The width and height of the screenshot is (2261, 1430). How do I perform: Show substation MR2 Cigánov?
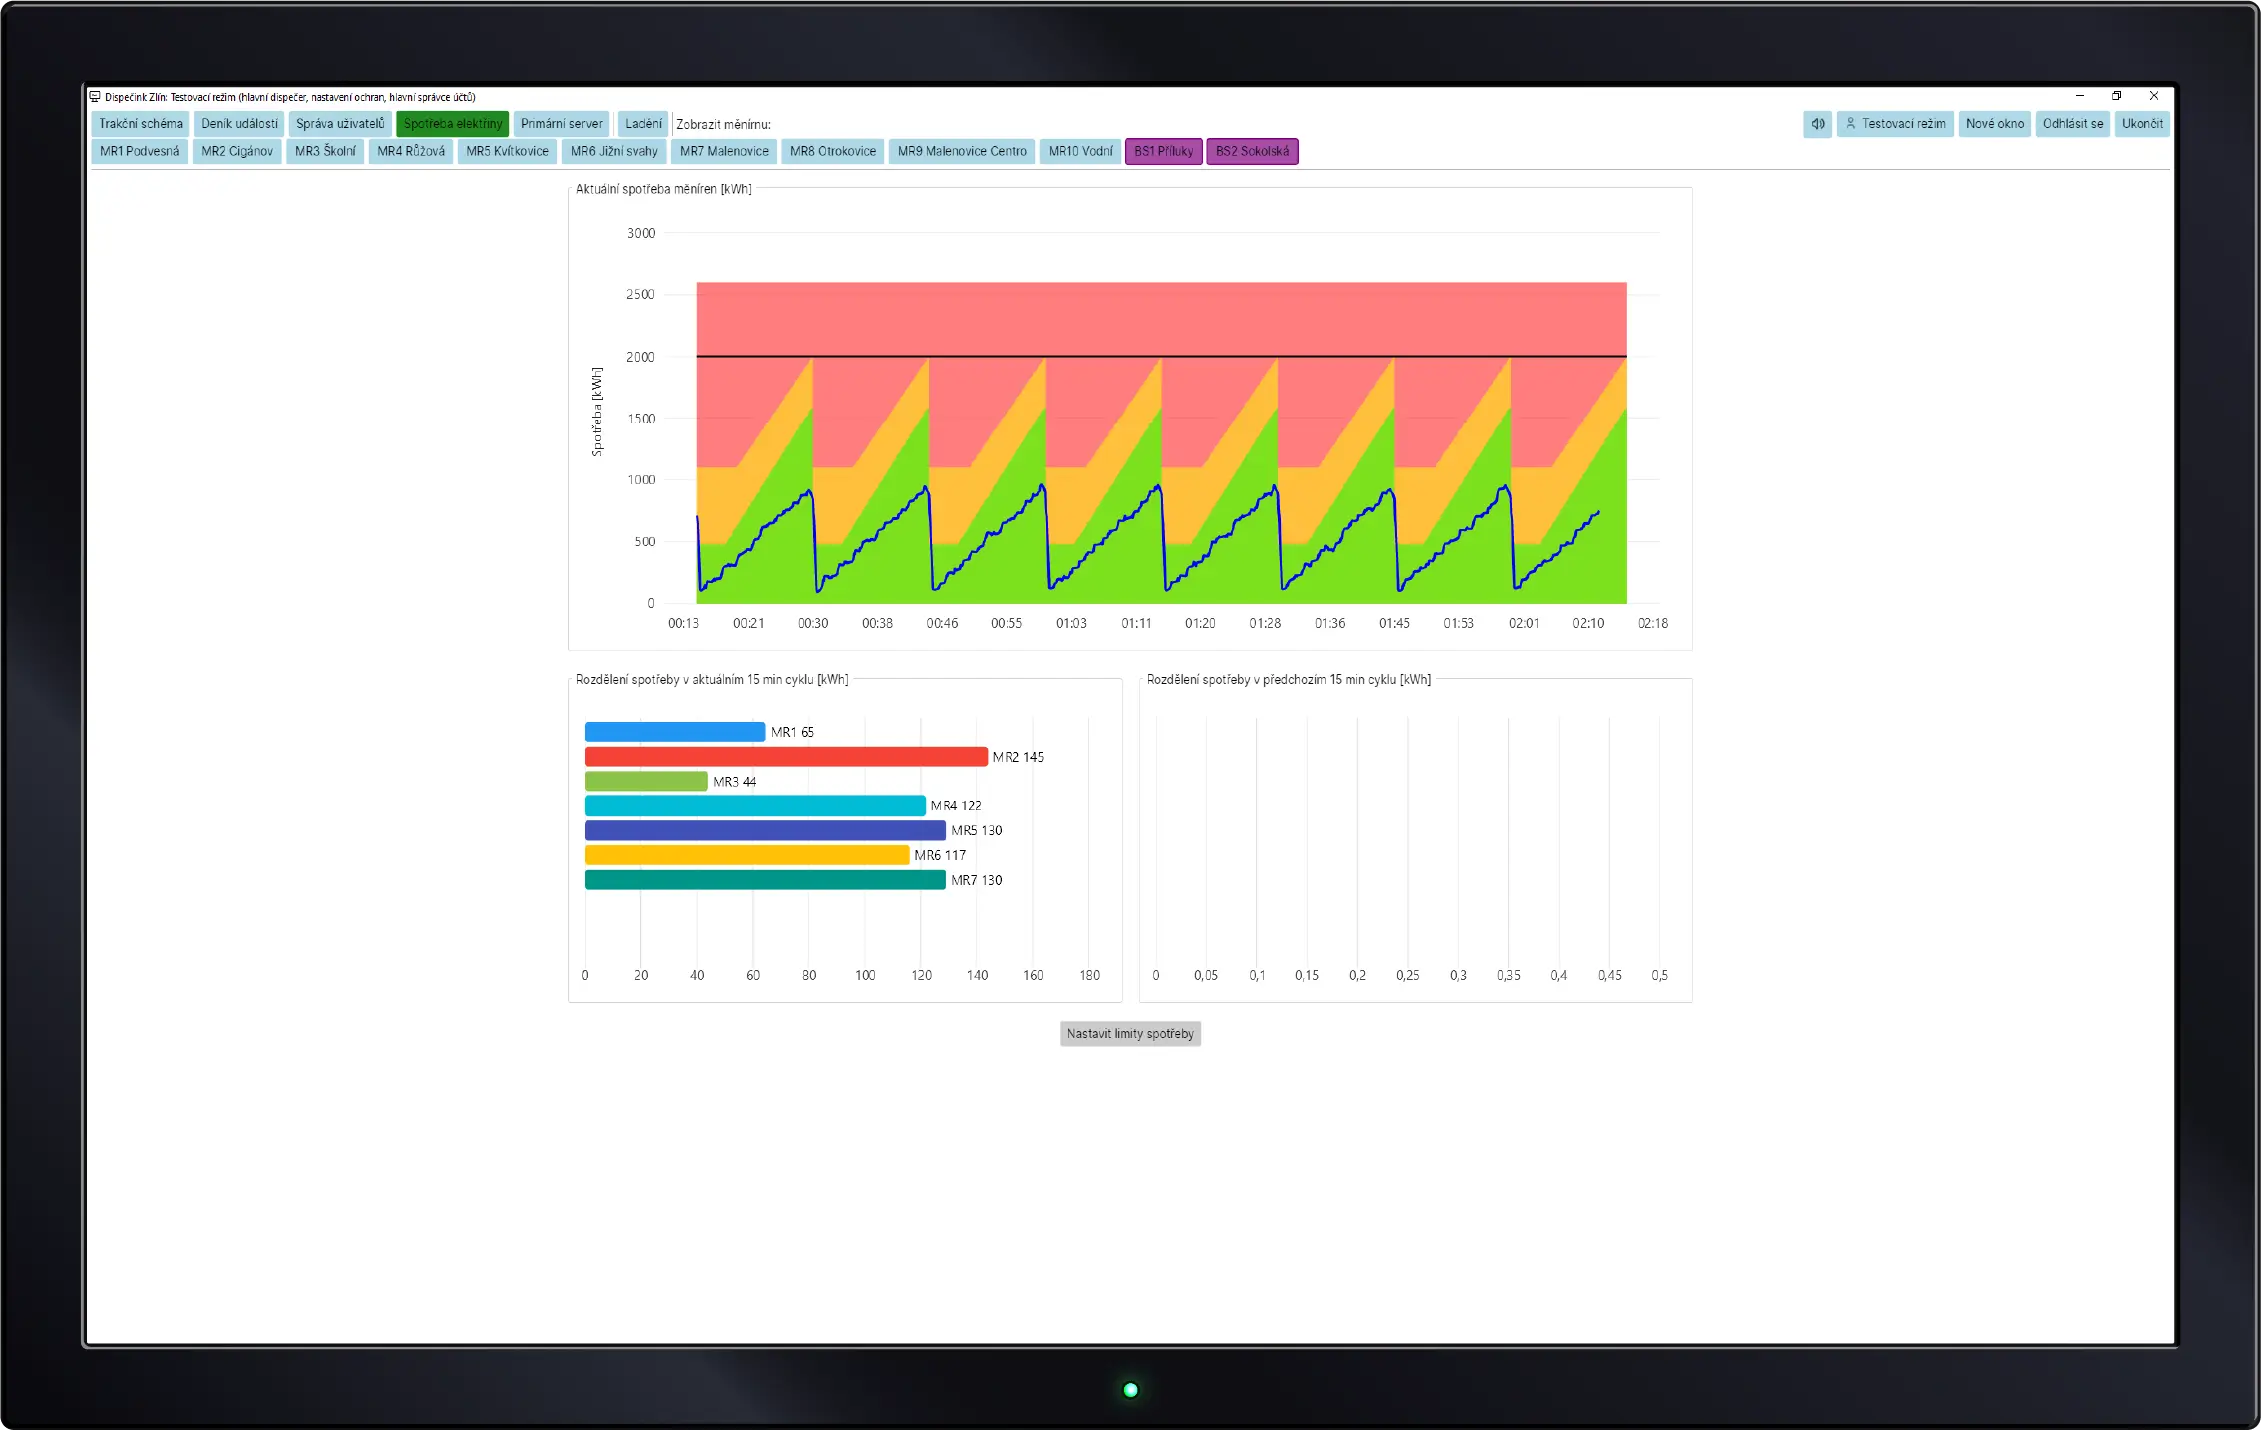click(237, 151)
